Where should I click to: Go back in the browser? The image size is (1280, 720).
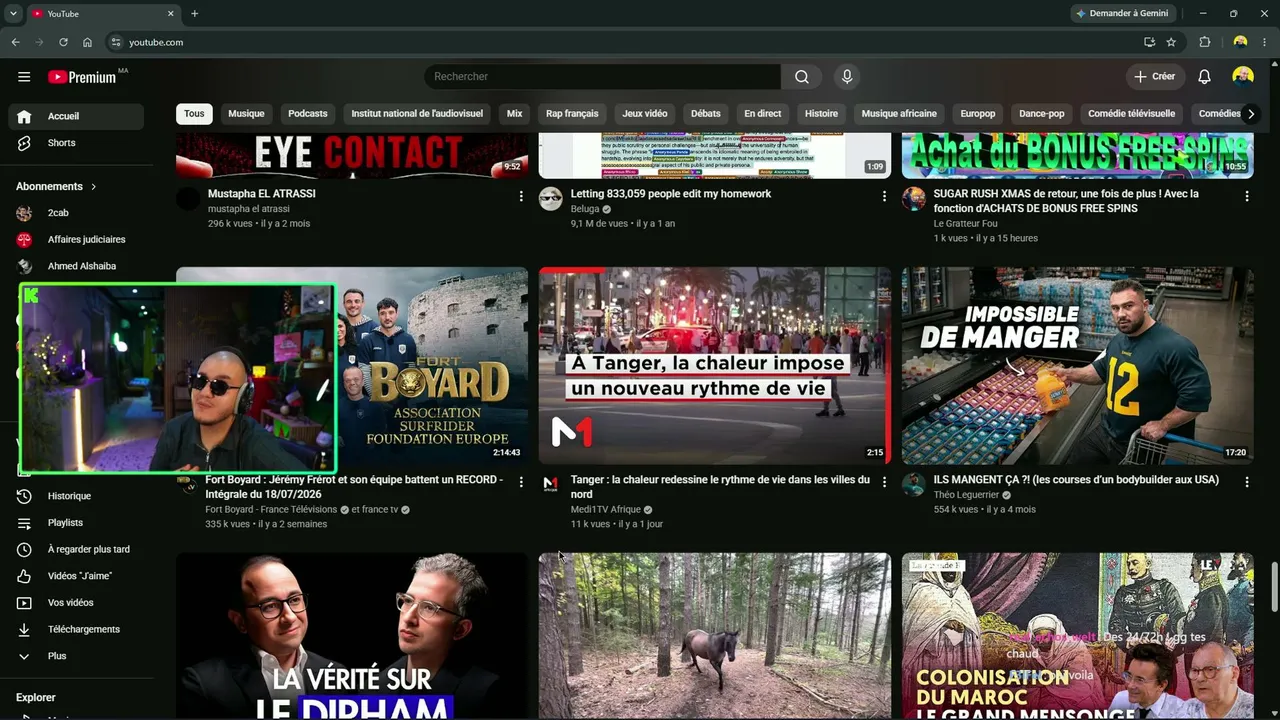[x=15, y=42]
